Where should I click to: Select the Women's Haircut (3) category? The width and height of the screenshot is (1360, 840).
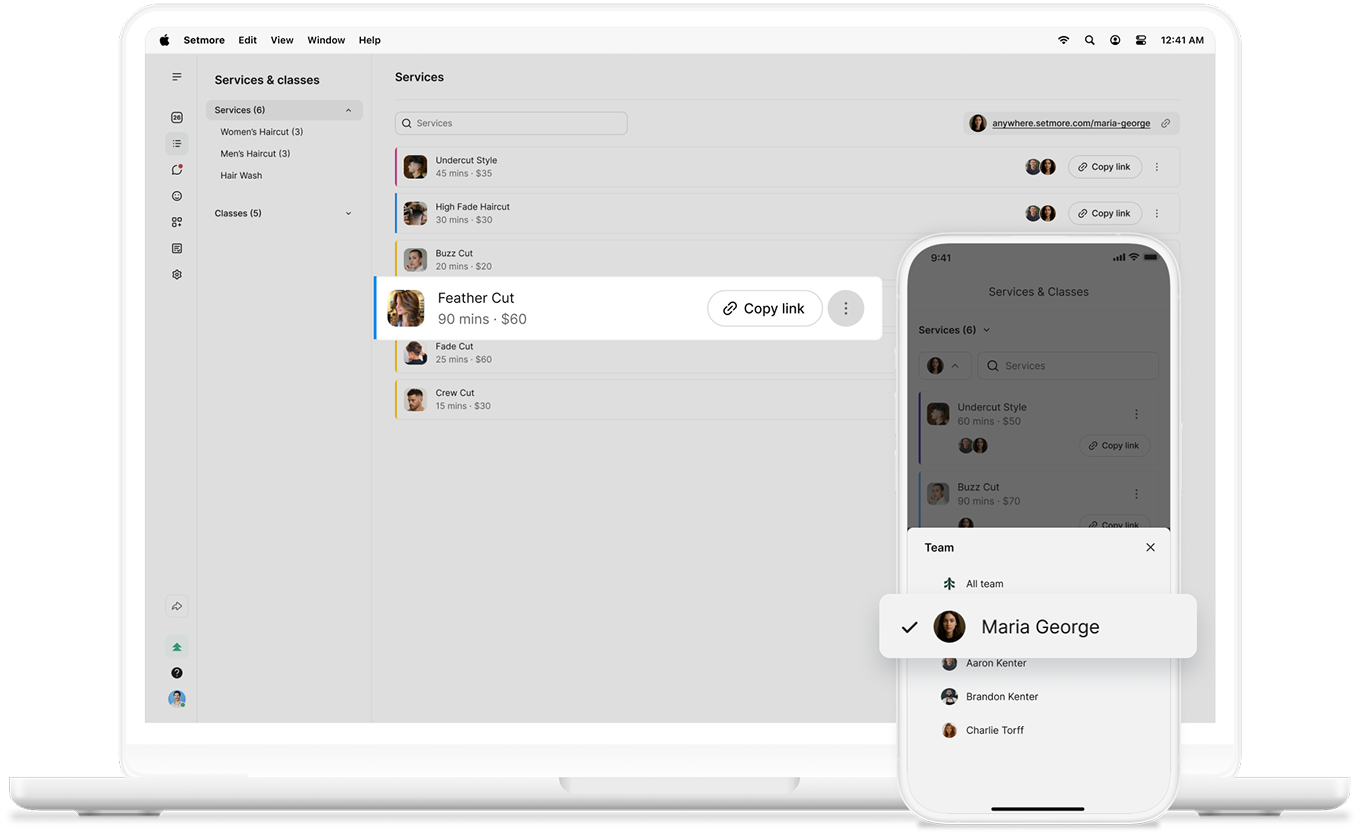pyautogui.click(x=262, y=132)
